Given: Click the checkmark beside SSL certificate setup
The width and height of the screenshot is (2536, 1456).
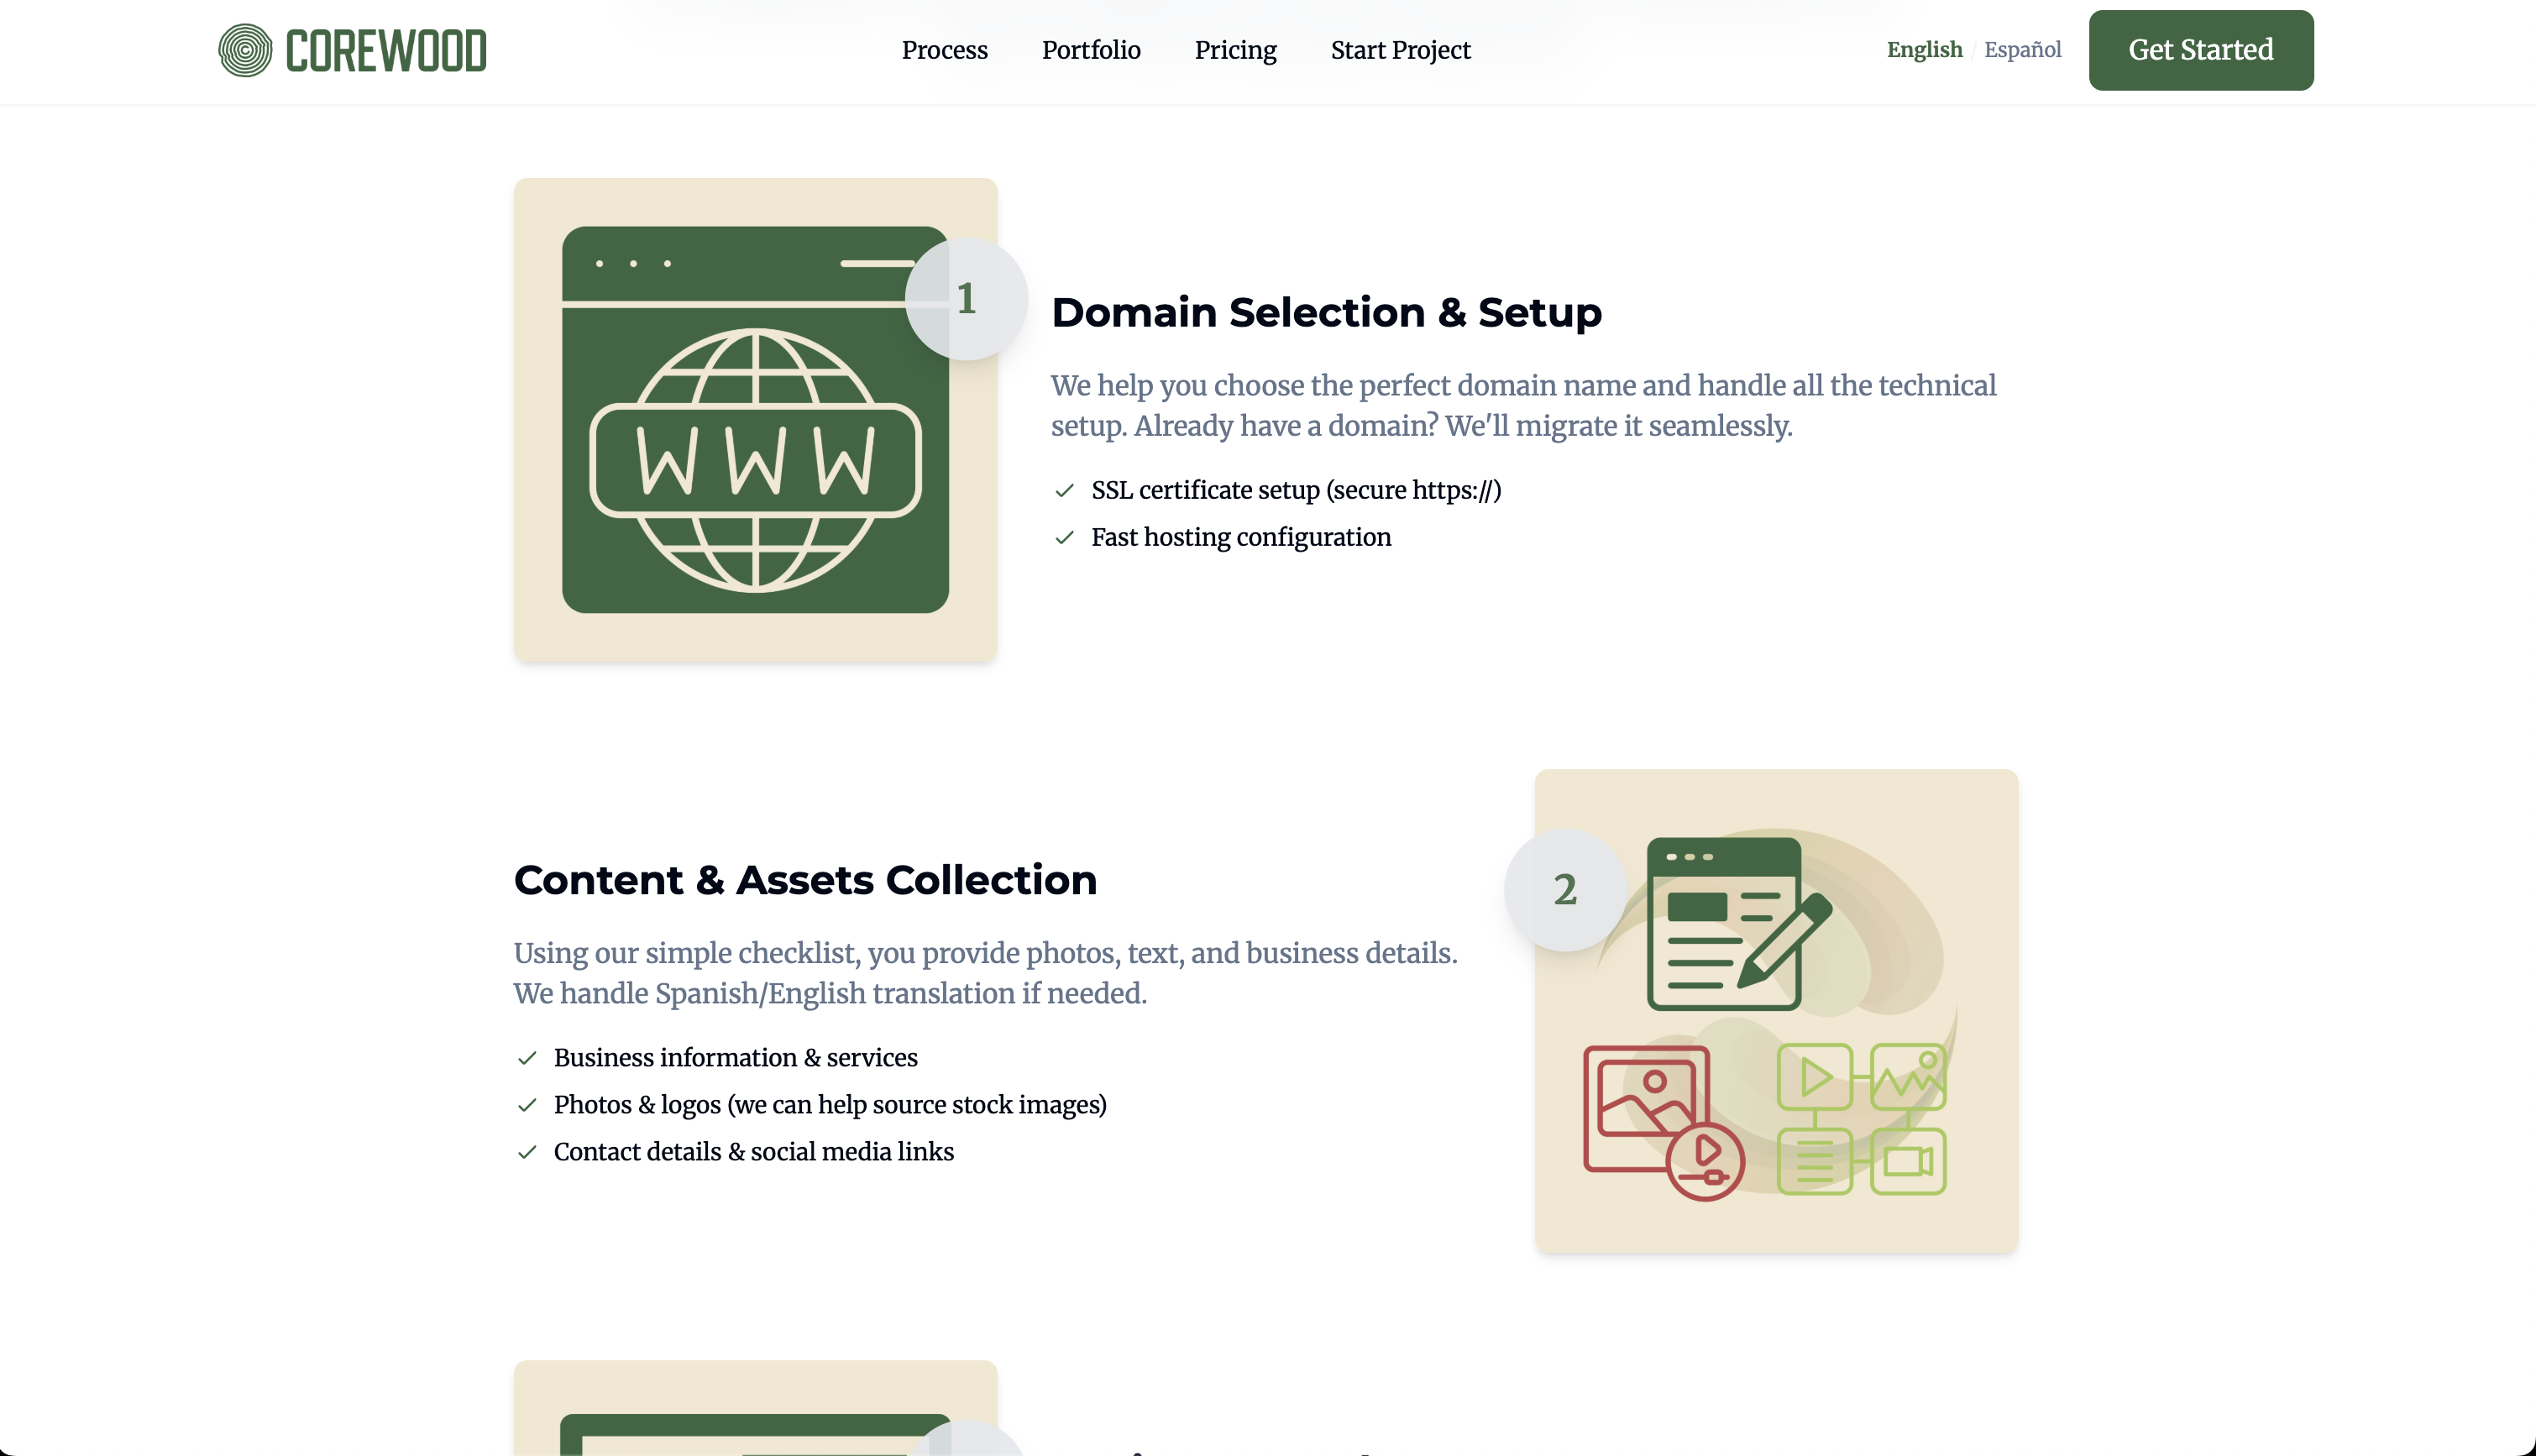Looking at the screenshot, I should coord(1065,491).
